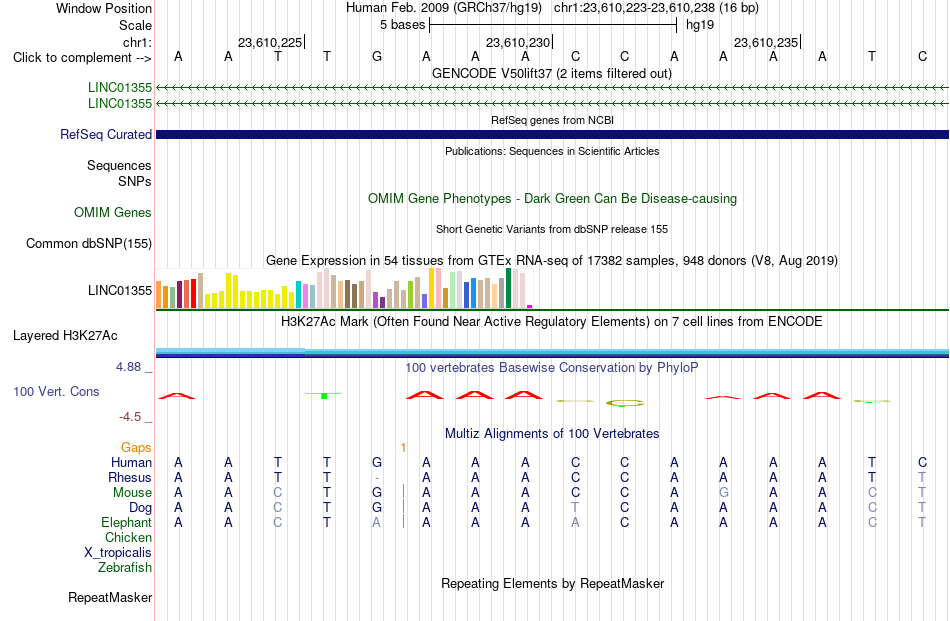Click the 23,610,235 ruler marker
950x621 pixels.
(x=766, y=42)
